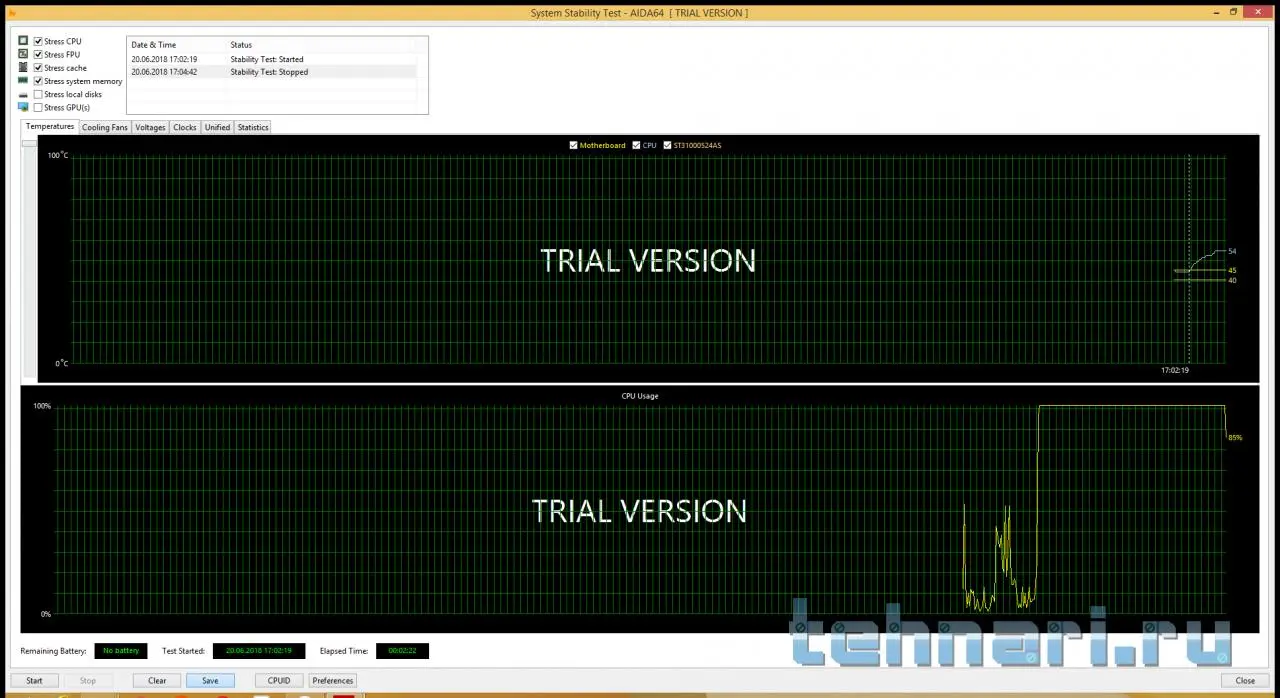Click the Start button
Viewport: 1280px width, 698px height.
tap(34, 680)
